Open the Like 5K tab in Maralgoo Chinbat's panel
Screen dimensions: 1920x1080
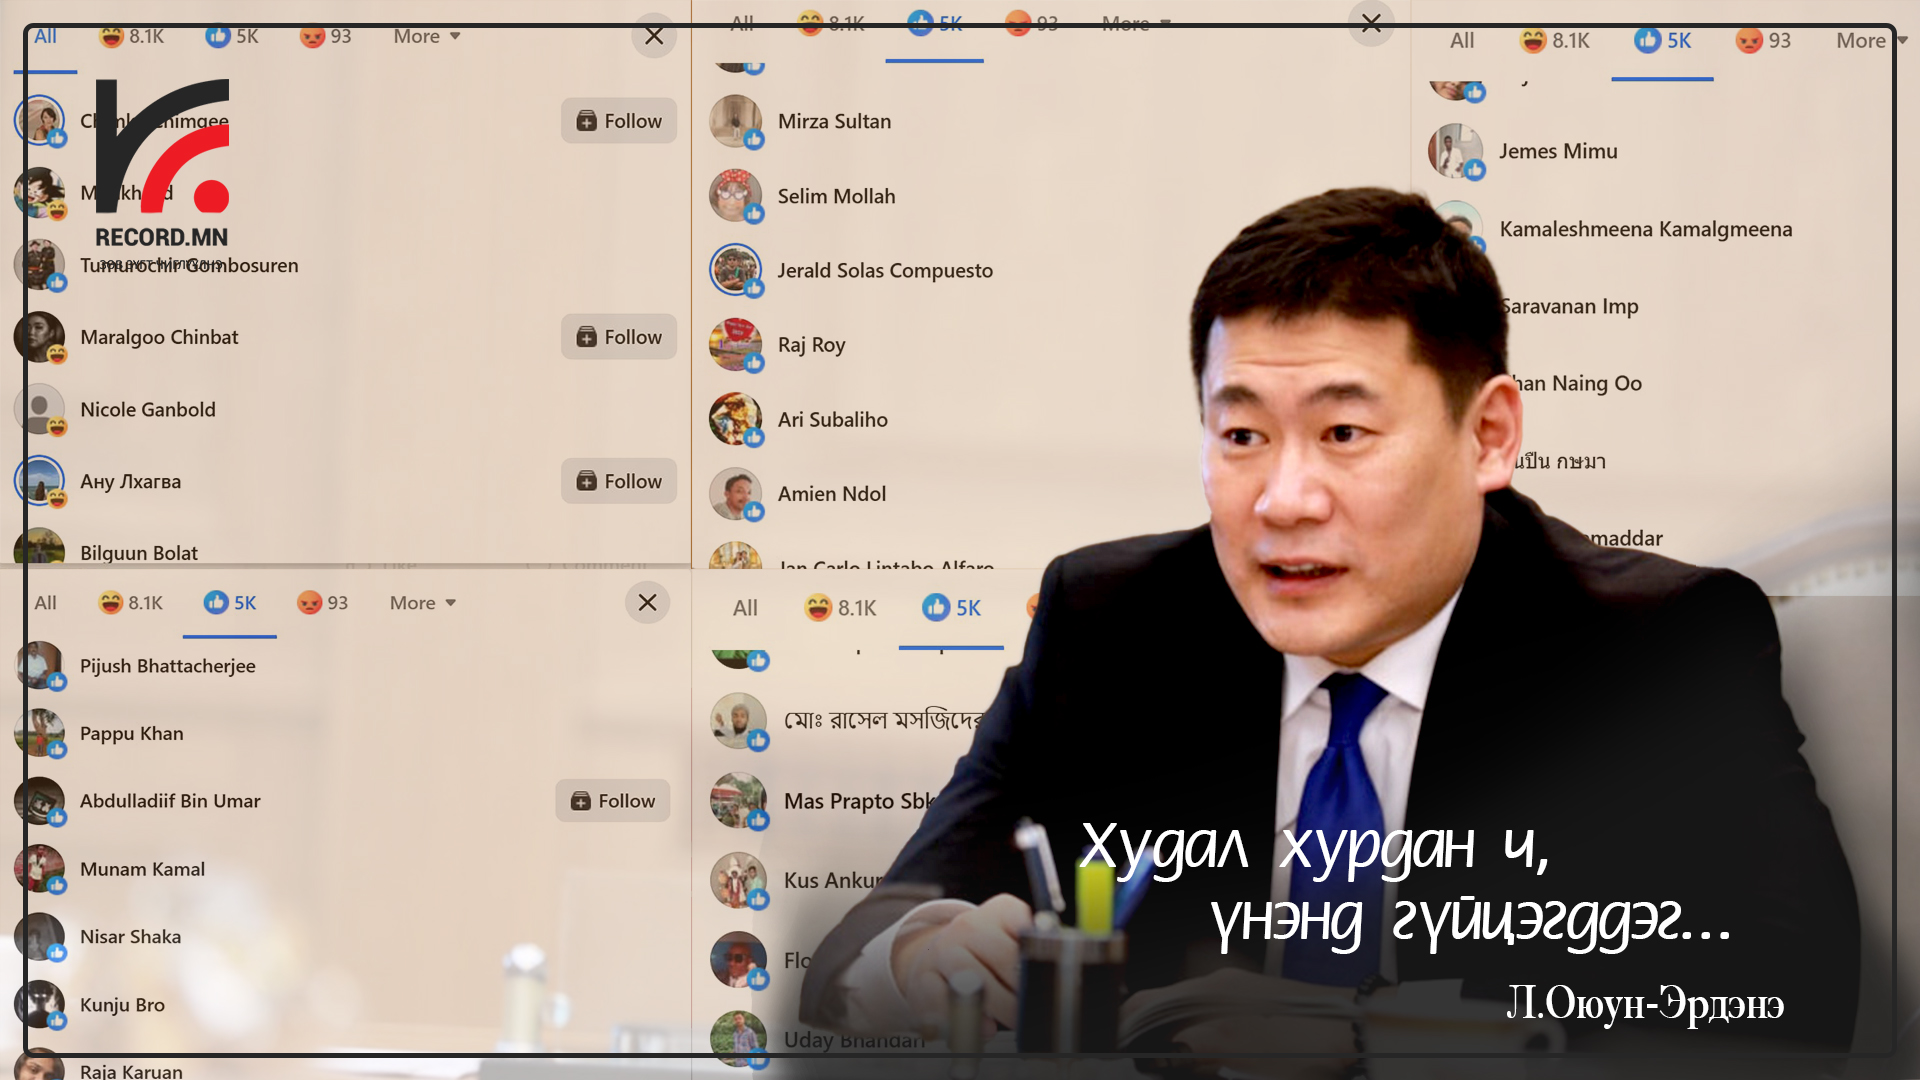(x=232, y=36)
